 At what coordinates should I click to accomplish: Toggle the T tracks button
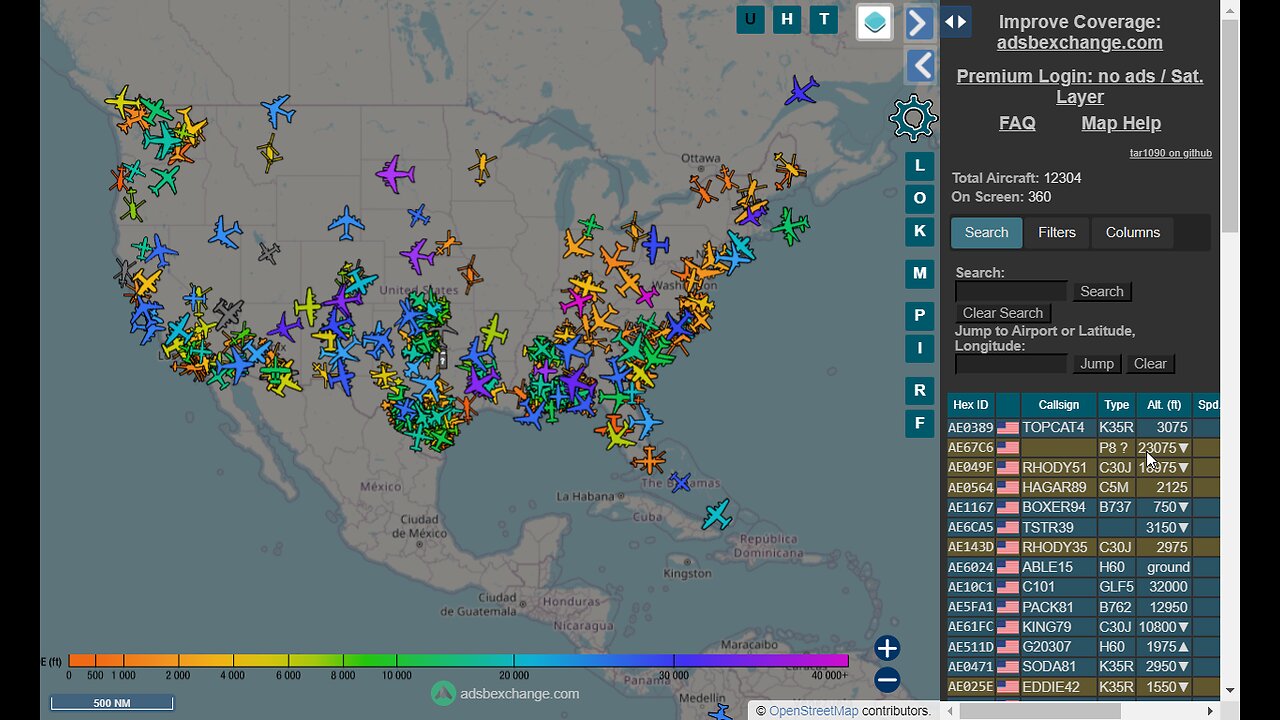pyautogui.click(x=824, y=19)
